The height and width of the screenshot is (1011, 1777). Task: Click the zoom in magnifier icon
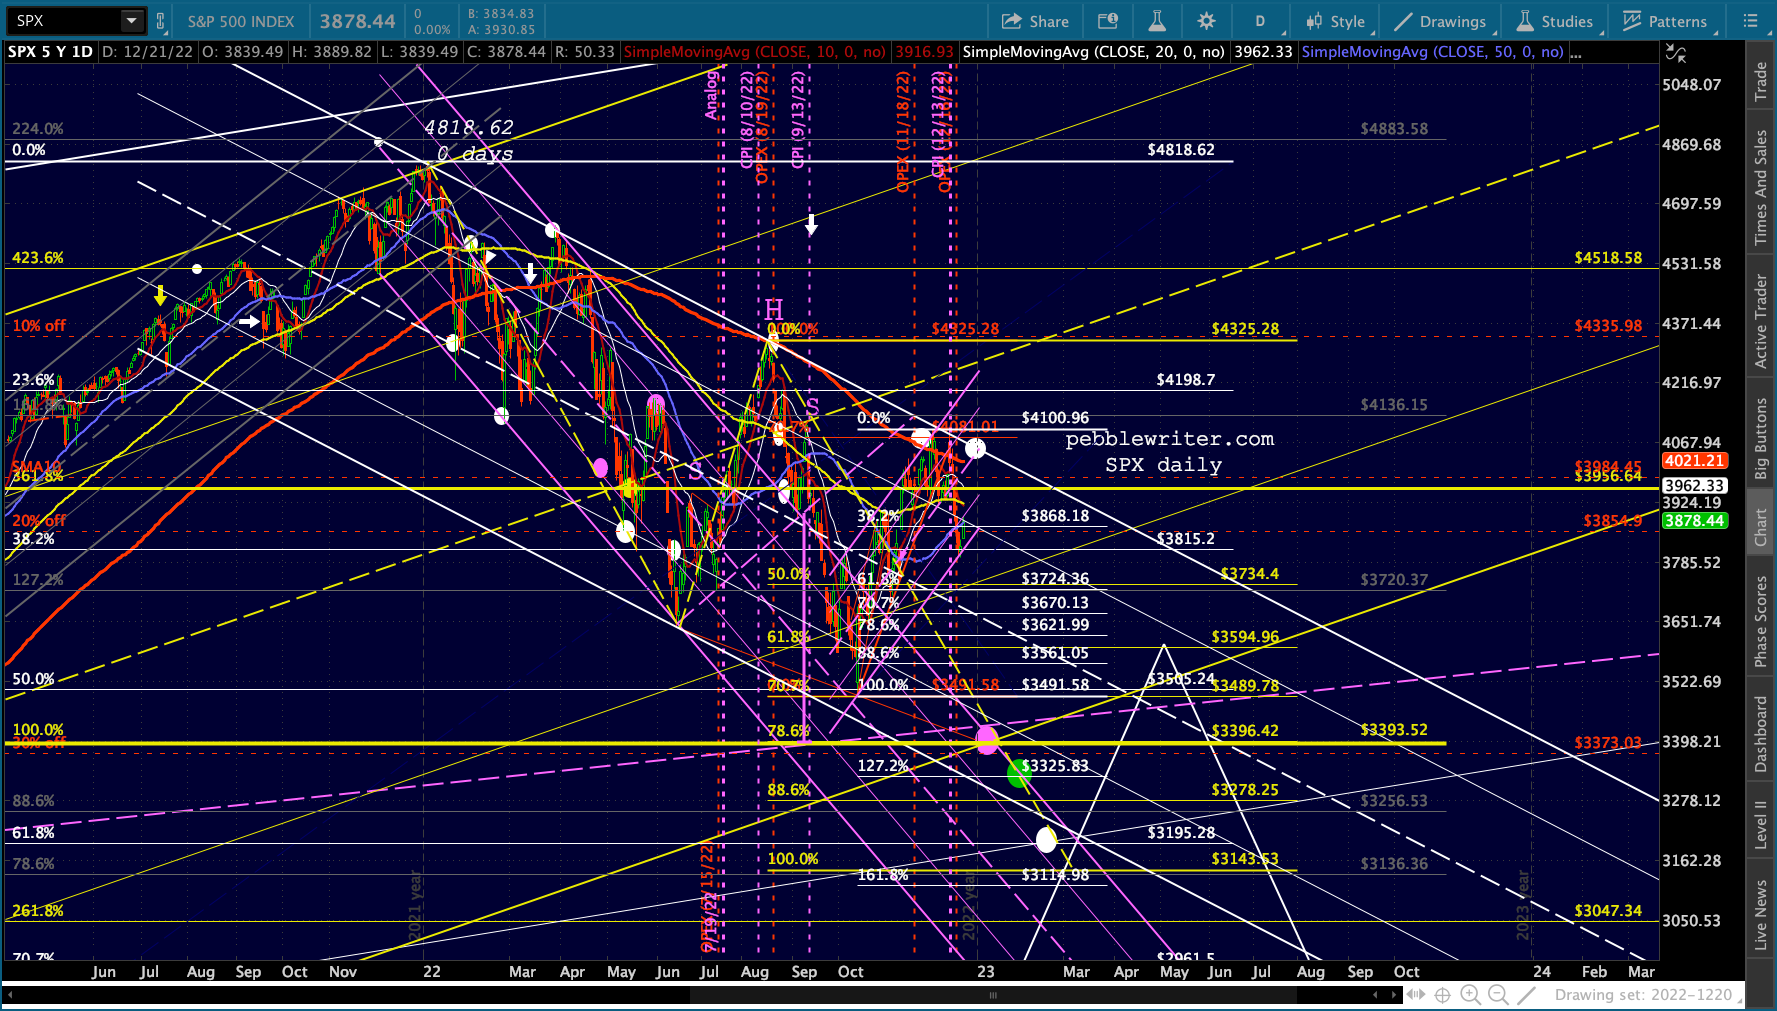click(1470, 995)
